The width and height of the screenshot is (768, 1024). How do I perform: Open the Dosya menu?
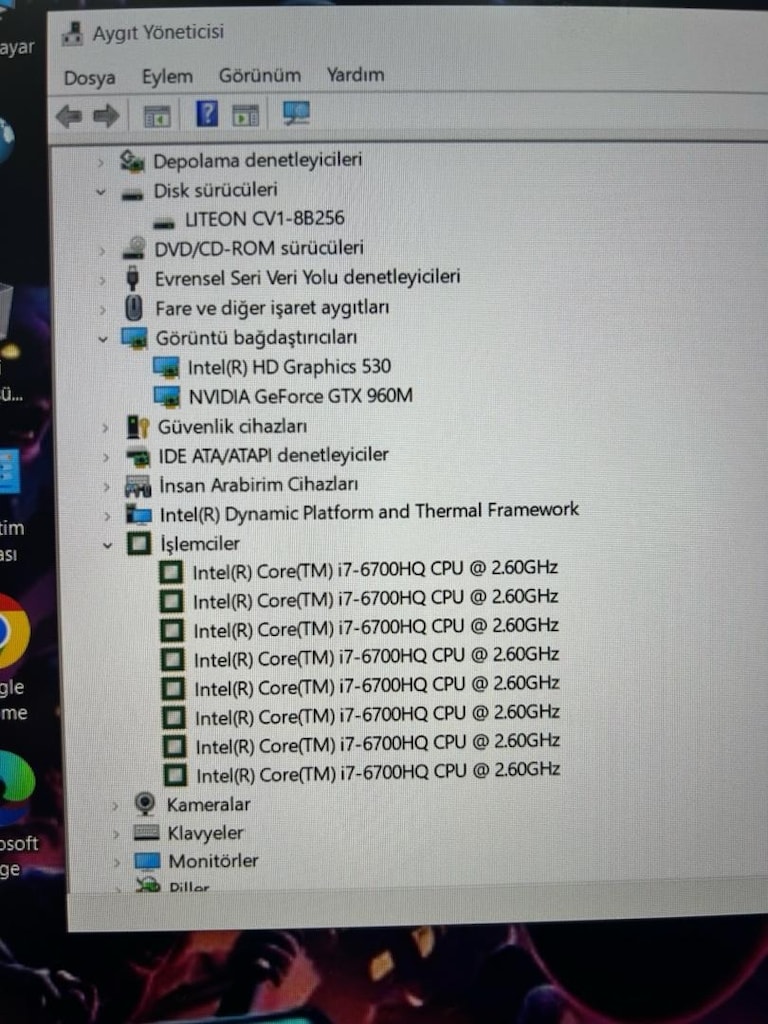coord(89,78)
